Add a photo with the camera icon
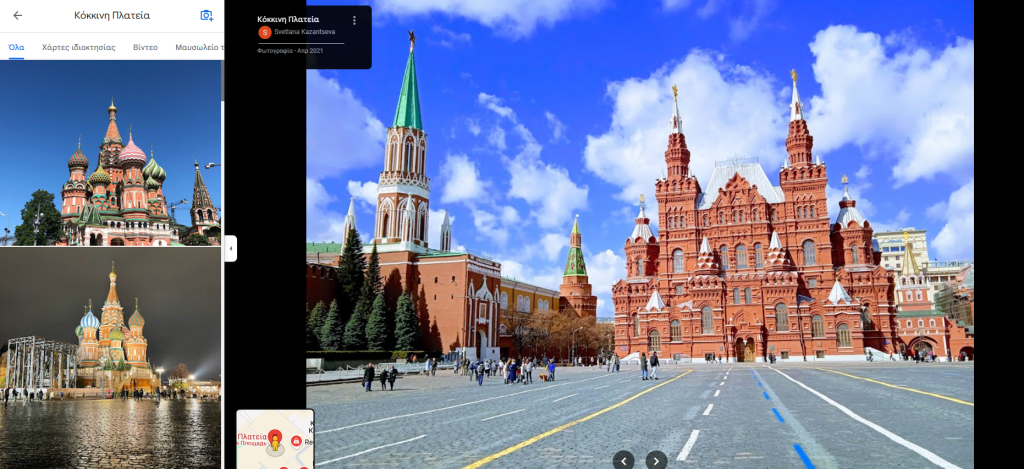Screen dimensions: 1024x469 [x=206, y=15]
